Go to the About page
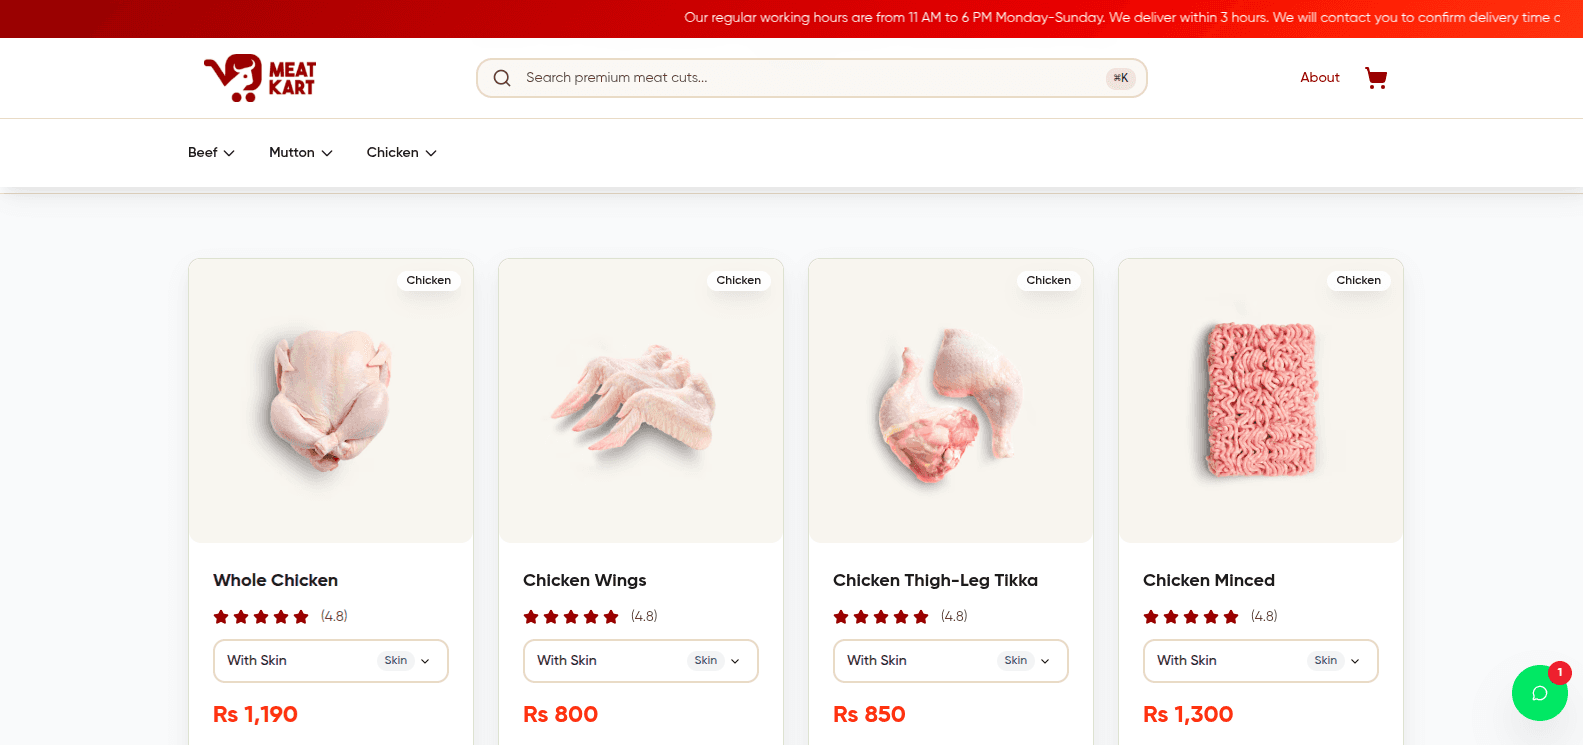 pos(1319,78)
